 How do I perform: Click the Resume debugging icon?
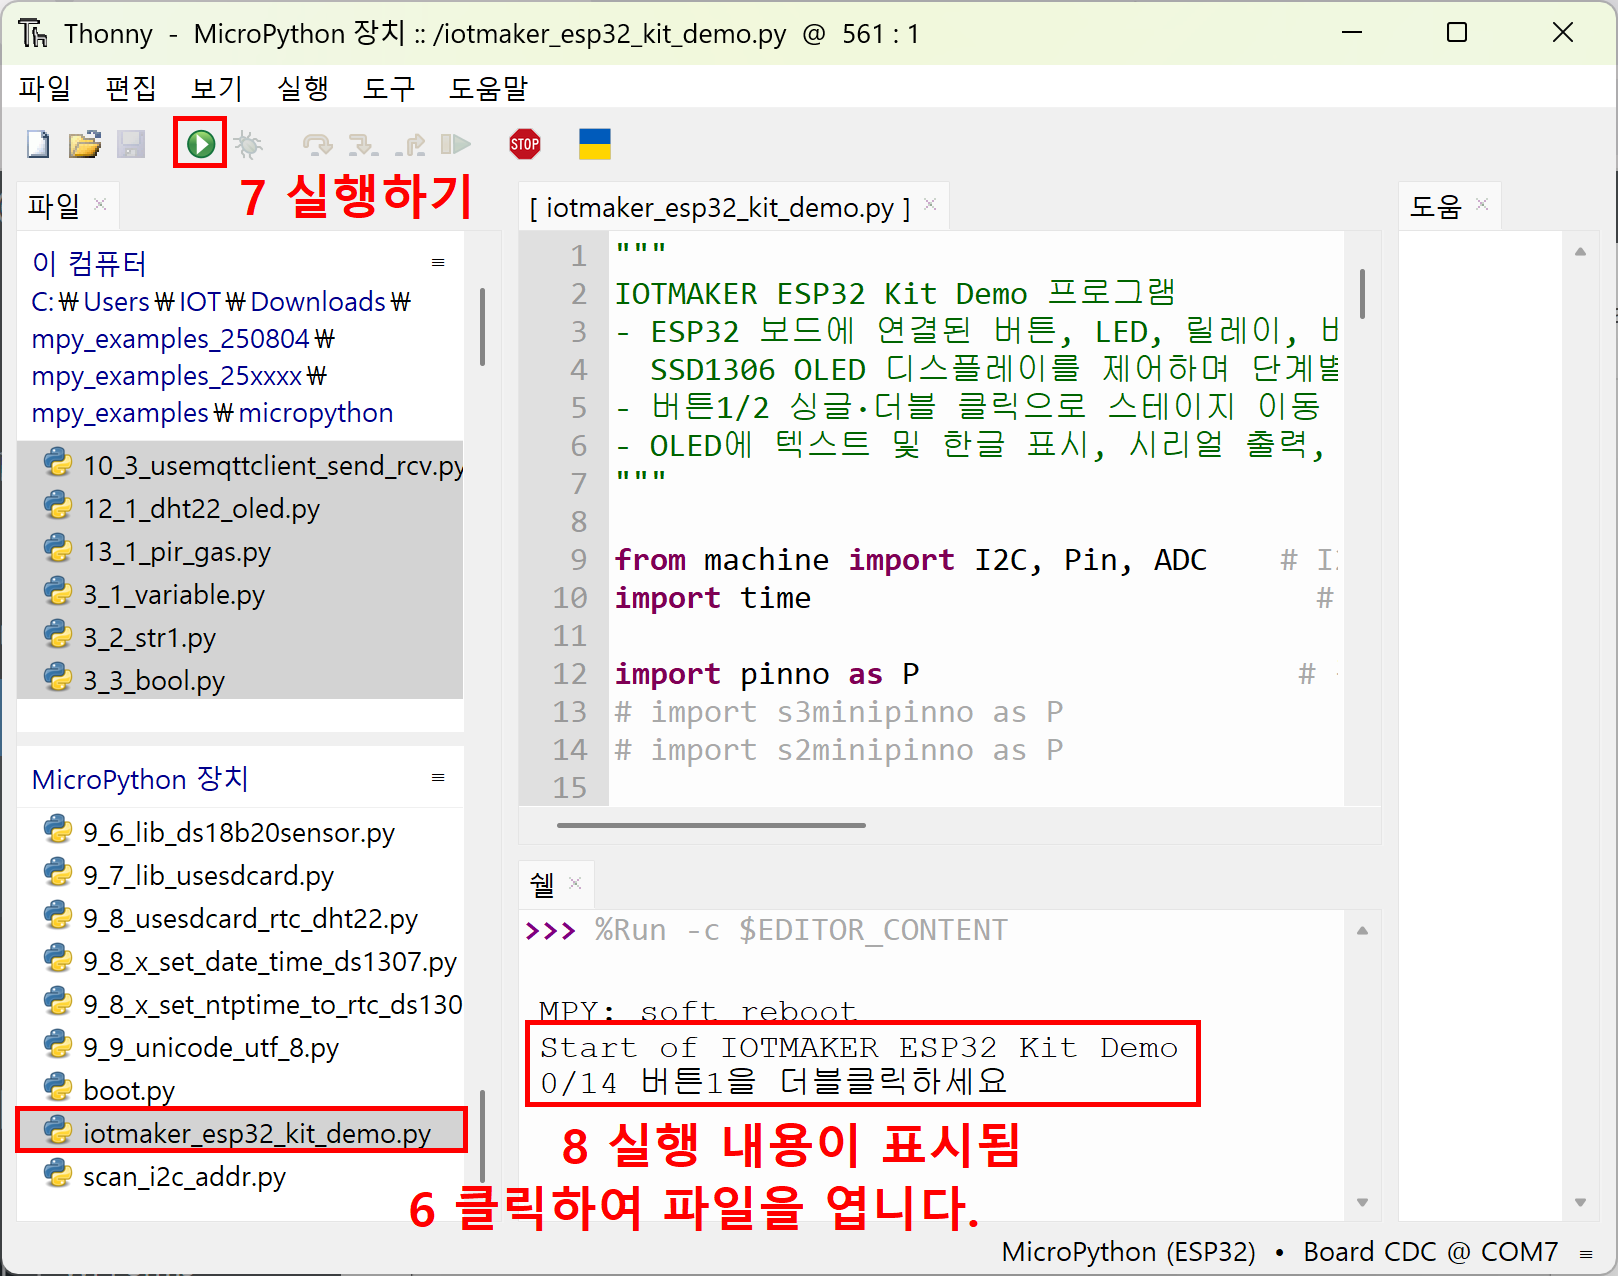pyautogui.click(x=456, y=145)
